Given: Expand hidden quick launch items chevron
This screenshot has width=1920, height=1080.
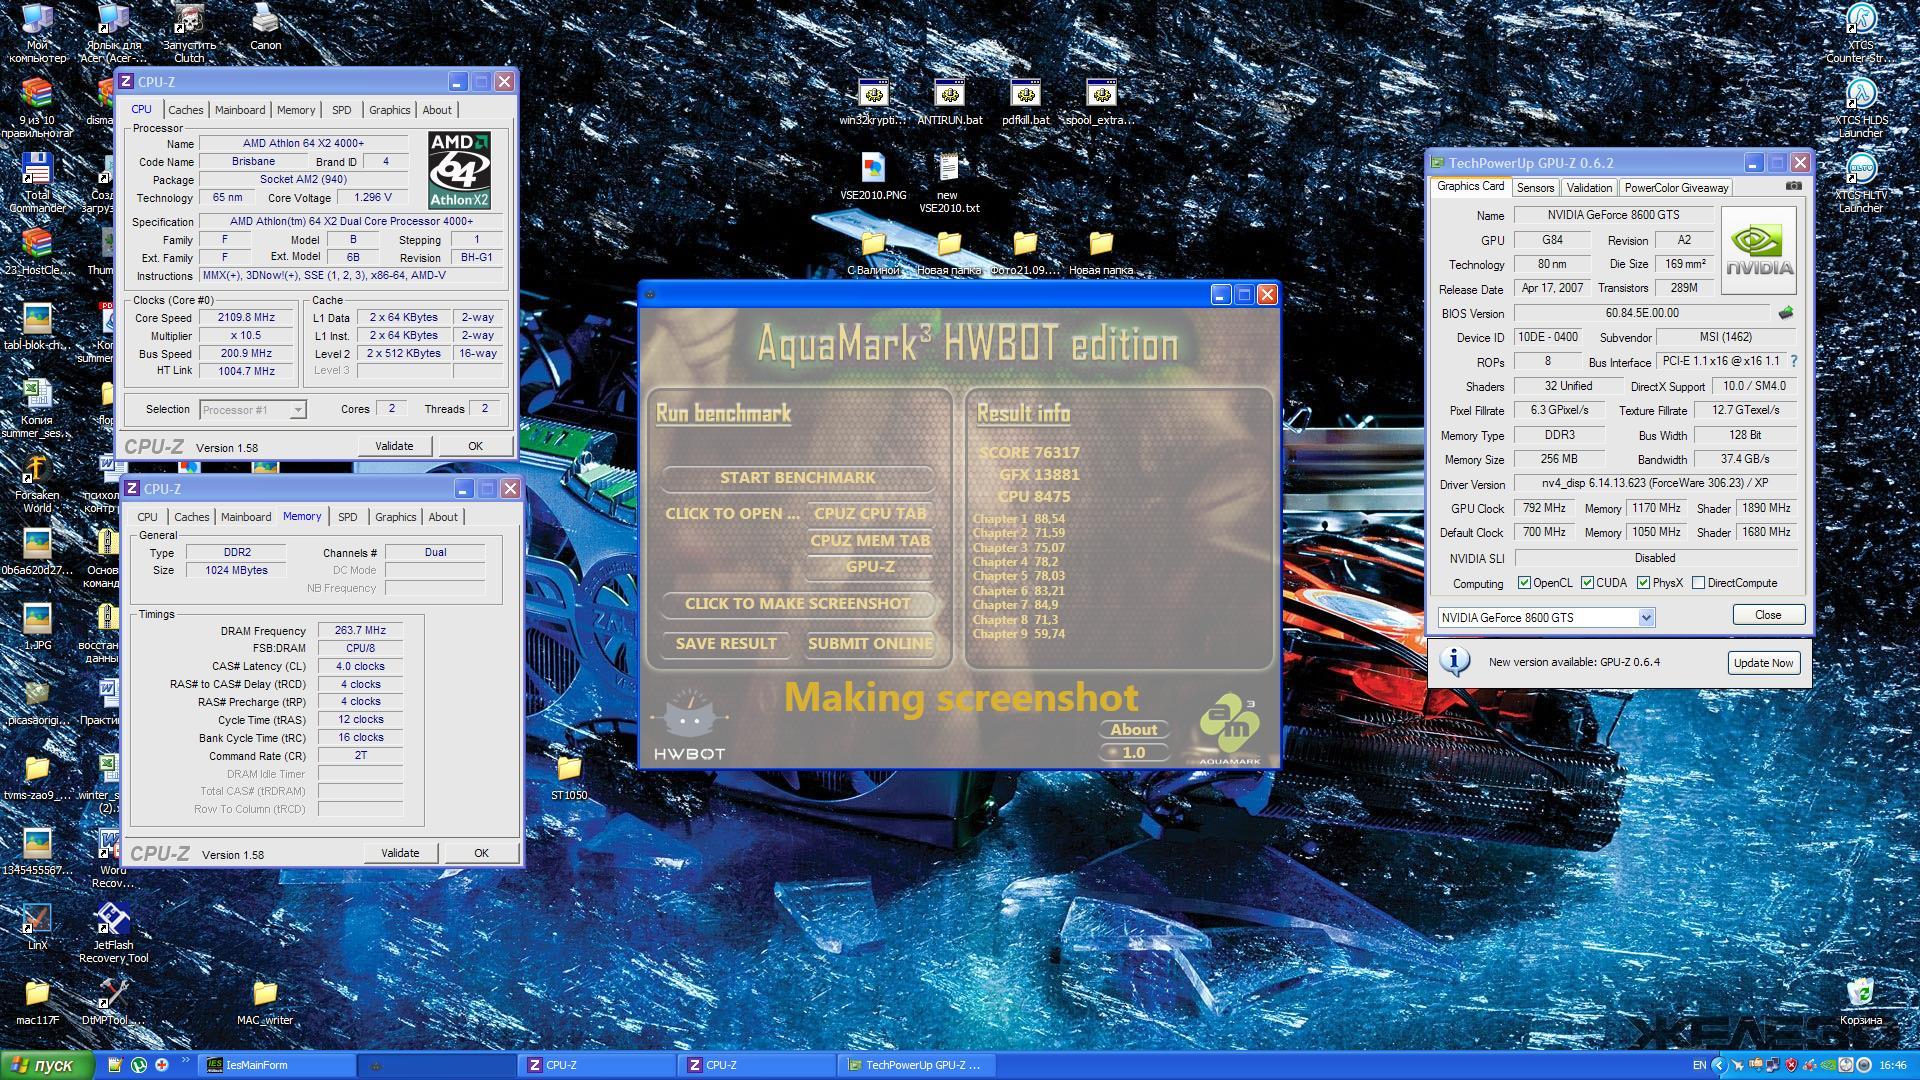Looking at the screenshot, I should (x=186, y=1061).
